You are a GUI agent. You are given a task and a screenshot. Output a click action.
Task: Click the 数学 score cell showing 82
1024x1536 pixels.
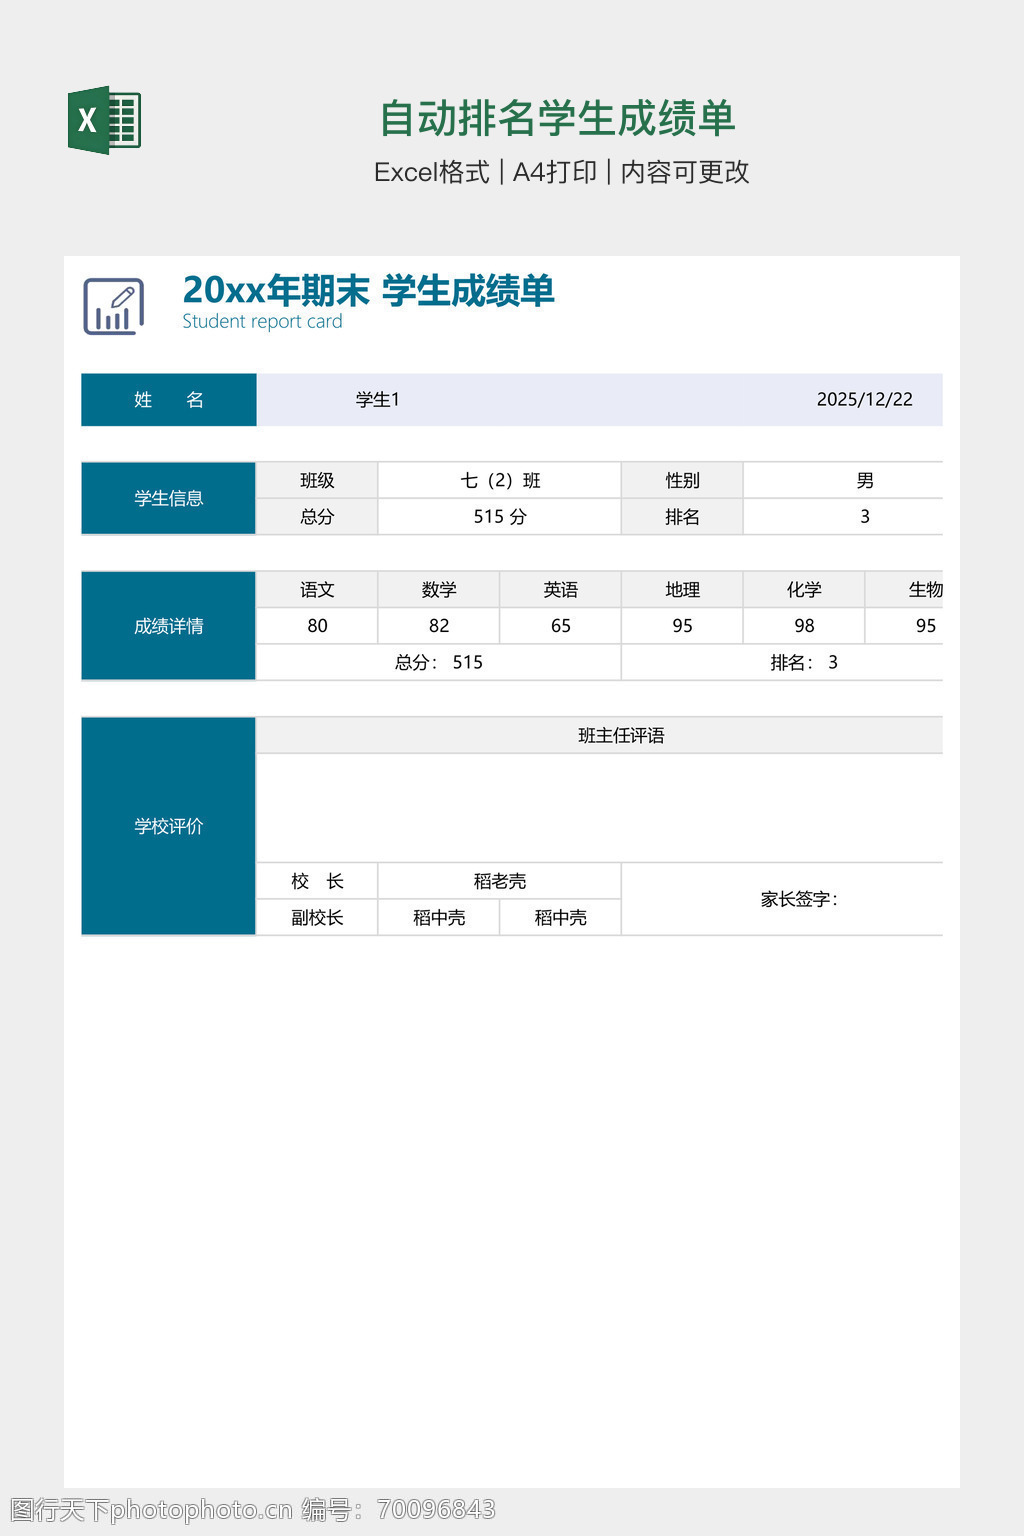tap(439, 626)
